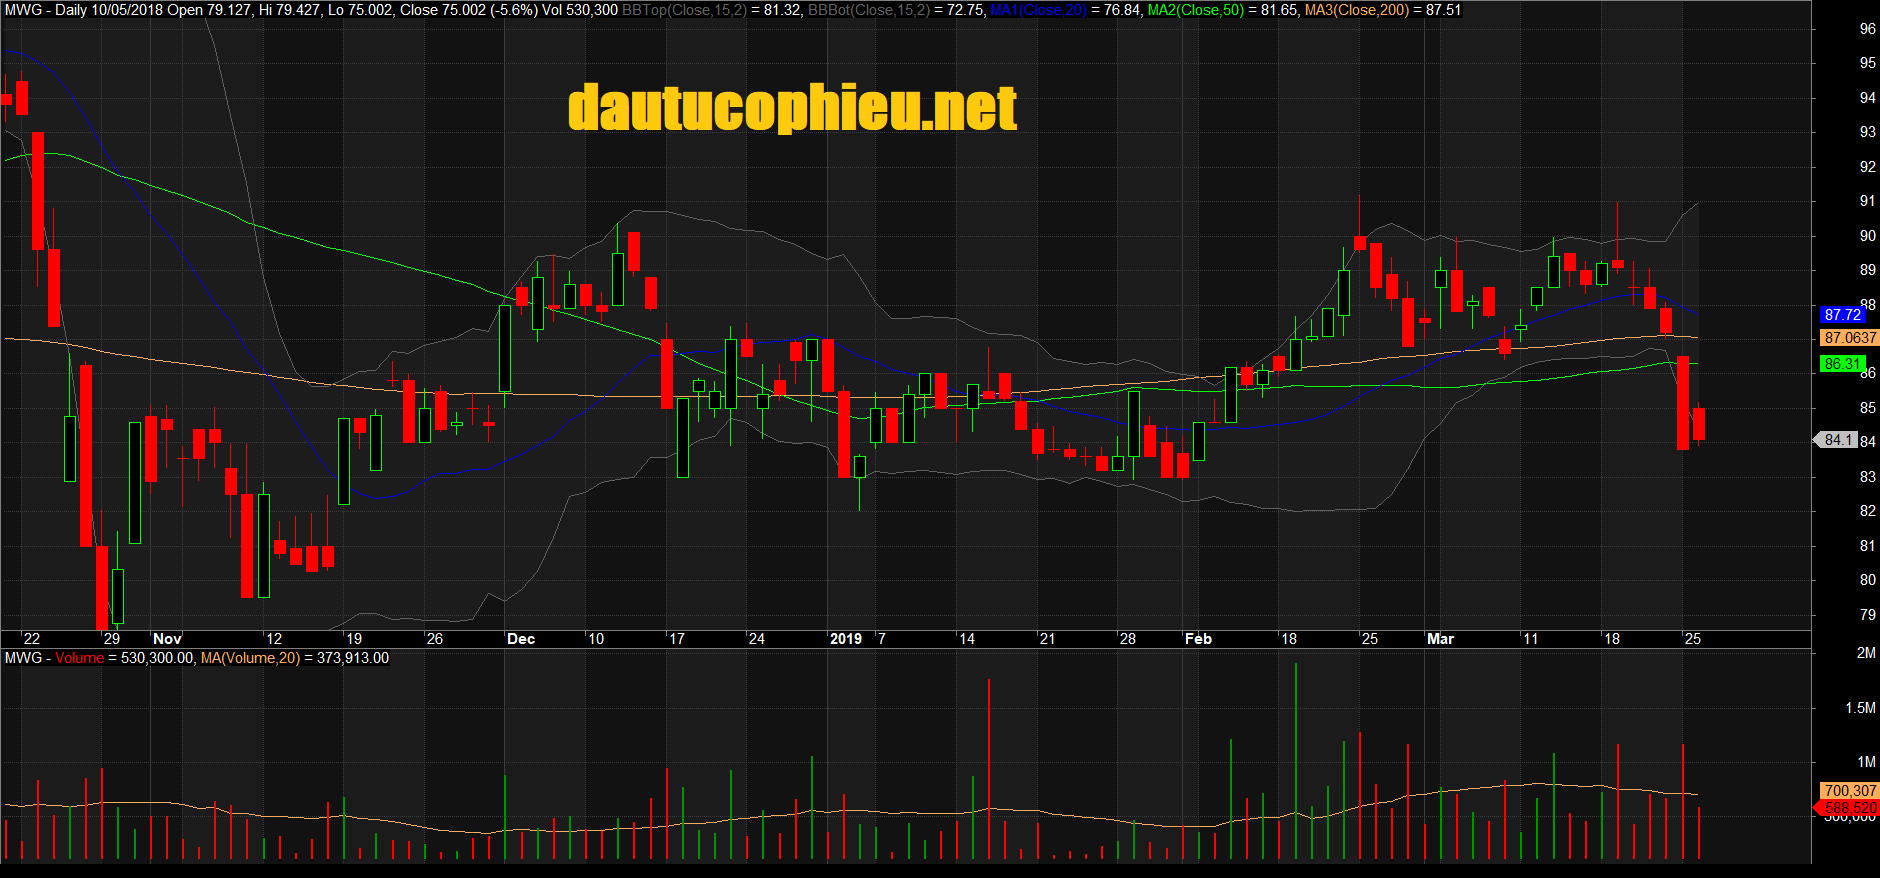
Task: Jump to Nov on the date axis
Action: click(167, 639)
